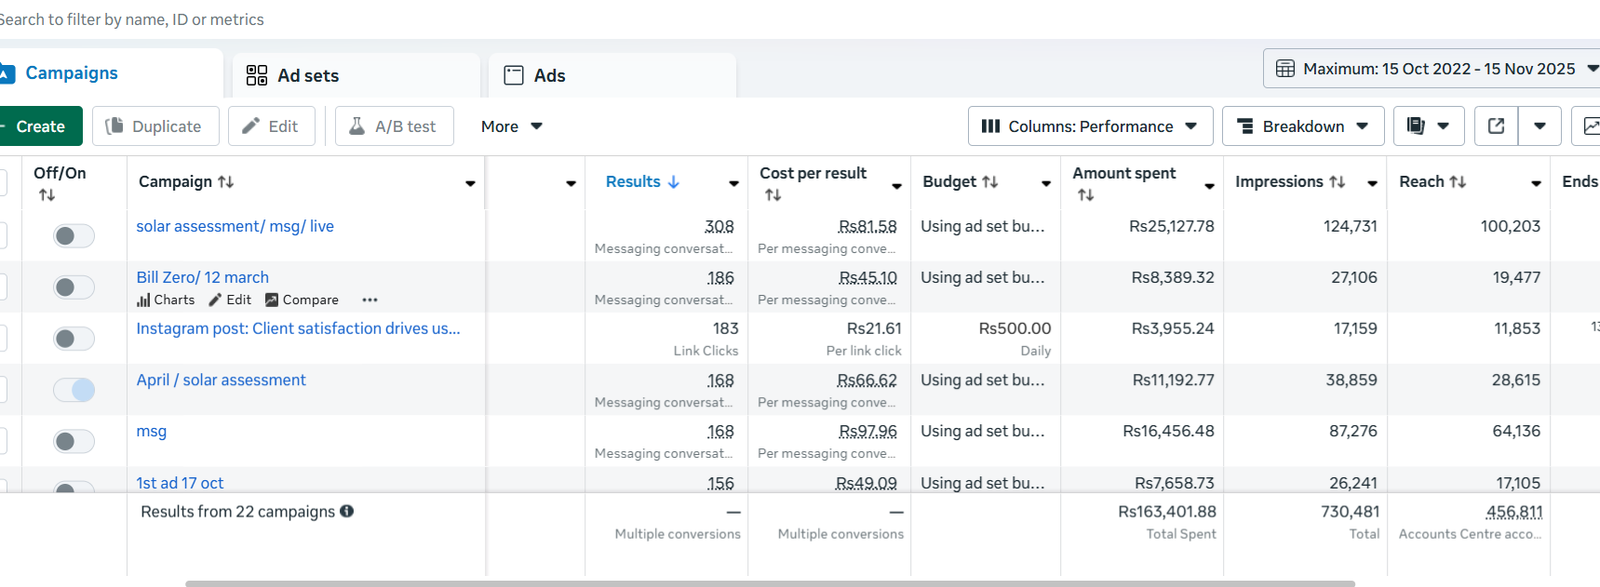Screen dimensions: 1600x587
Task: Switch to the Ad sets tab
Action: pyautogui.click(x=307, y=76)
